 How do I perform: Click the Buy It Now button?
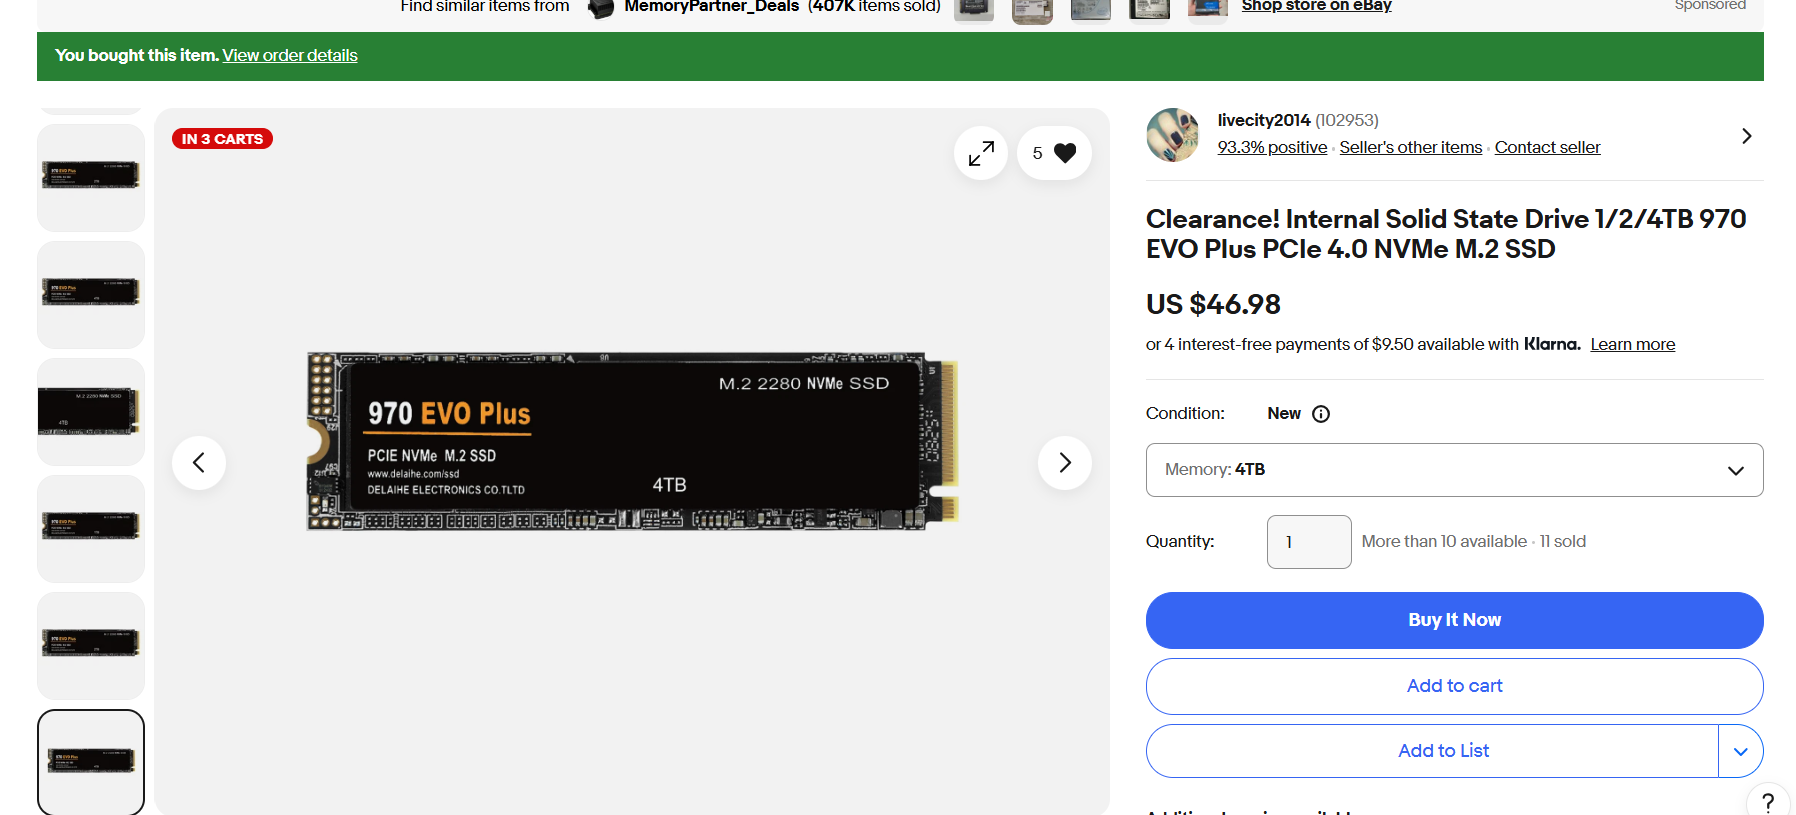point(1454,620)
